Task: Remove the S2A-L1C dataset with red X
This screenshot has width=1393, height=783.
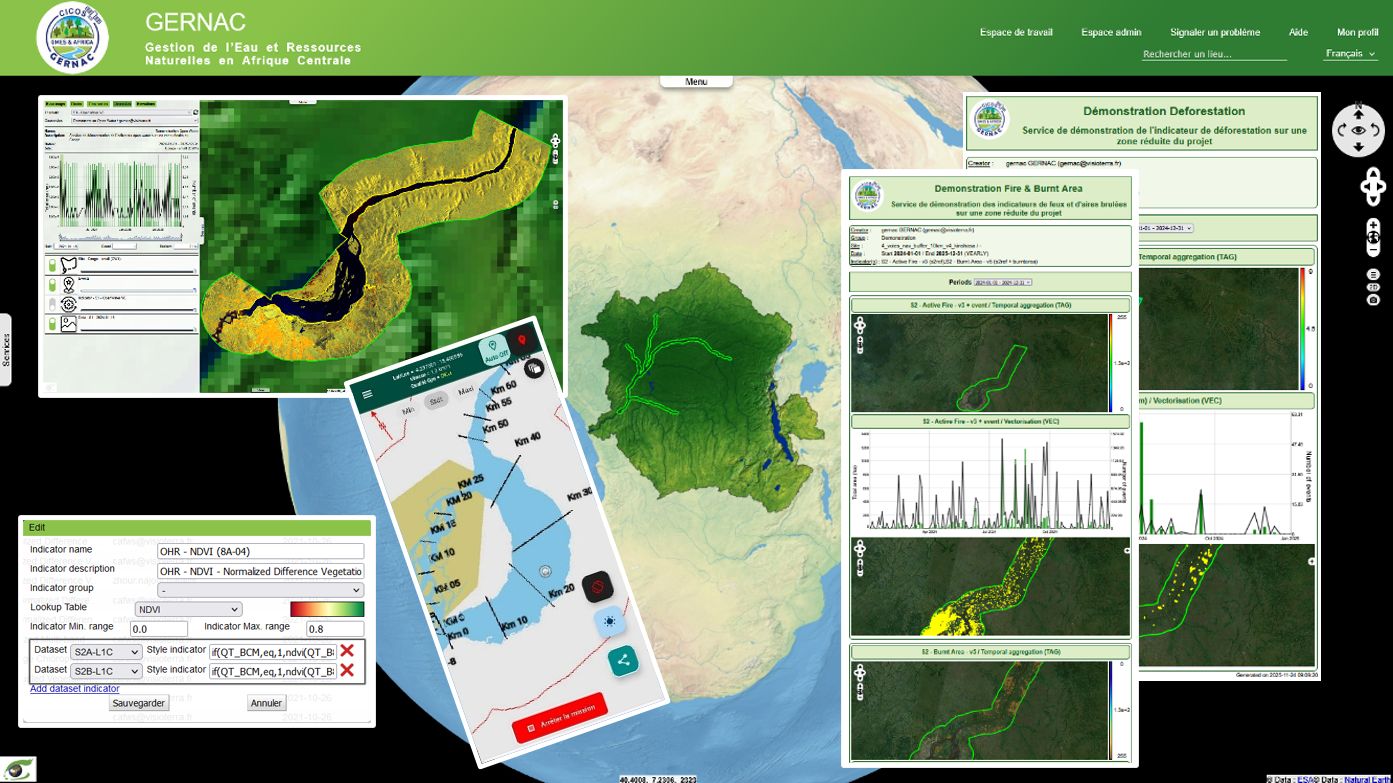Action: point(347,651)
